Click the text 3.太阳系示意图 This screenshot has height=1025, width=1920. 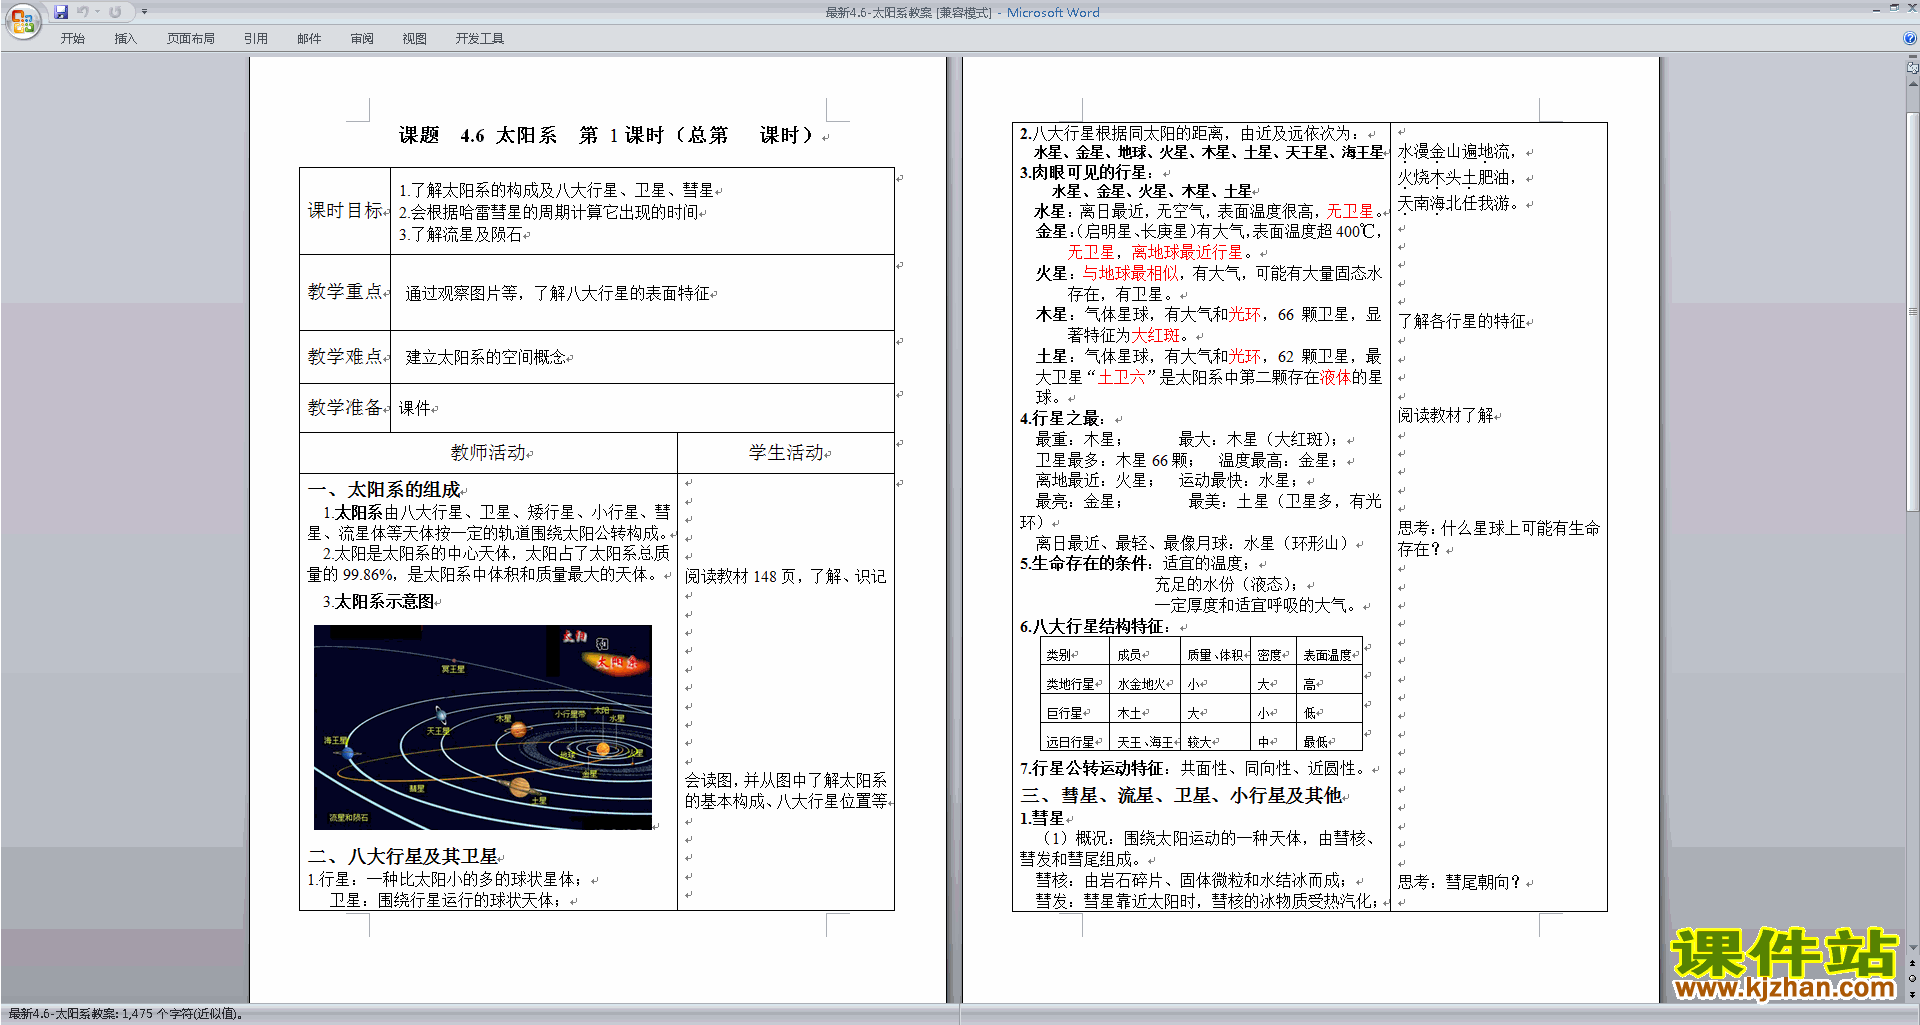click(x=378, y=601)
